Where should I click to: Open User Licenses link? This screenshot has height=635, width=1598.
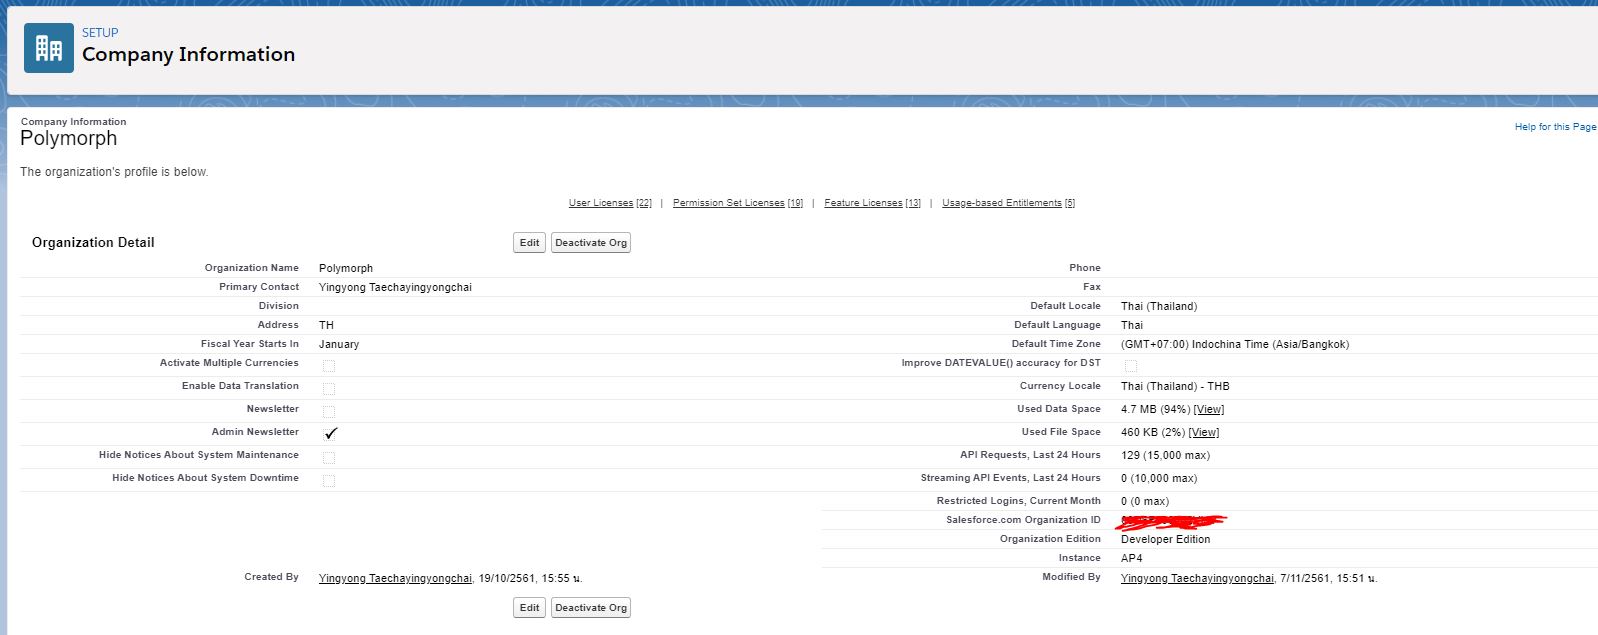[610, 203]
